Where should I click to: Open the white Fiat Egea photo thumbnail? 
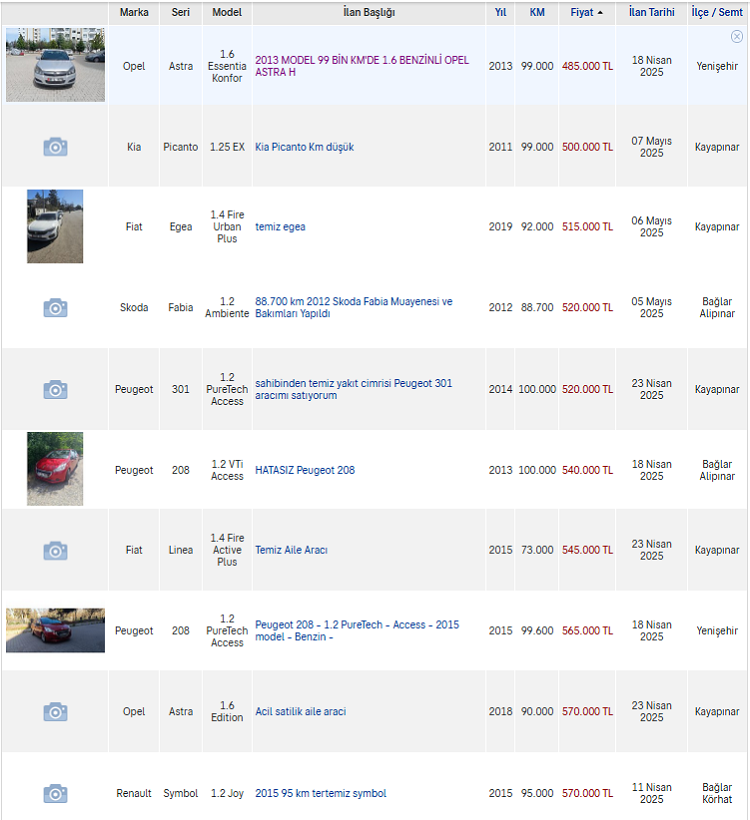[x=55, y=226]
